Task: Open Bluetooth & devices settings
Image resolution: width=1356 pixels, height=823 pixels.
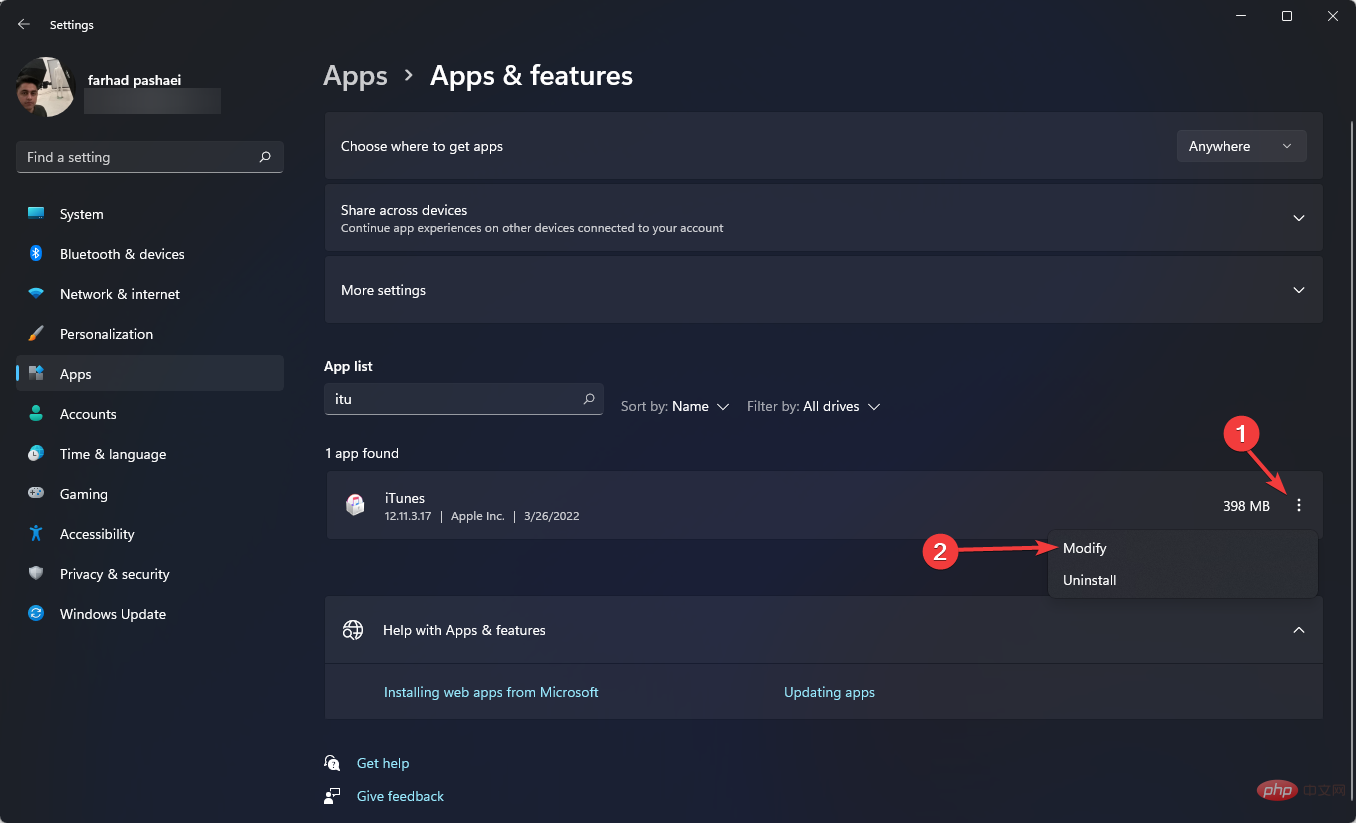Action: pos(121,254)
